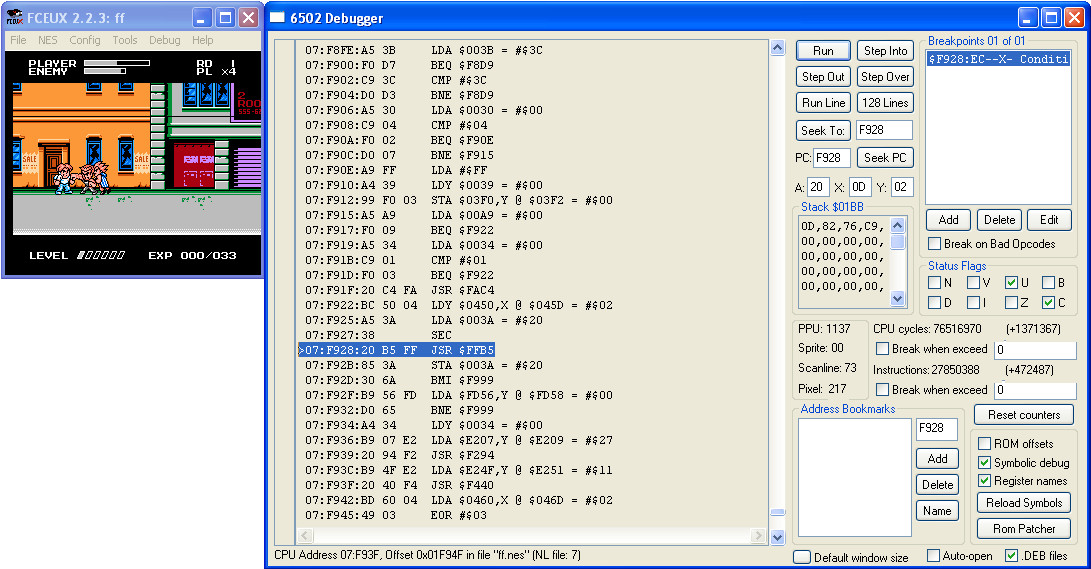The width and height of the screenshot is (1091, 569).
Task: Toggle Symbolic debug checkbox
Action: 985,463
